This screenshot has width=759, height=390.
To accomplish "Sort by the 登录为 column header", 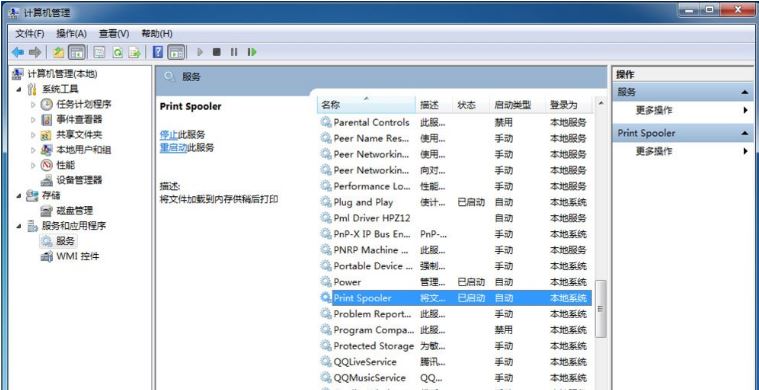I will (569, 105).
